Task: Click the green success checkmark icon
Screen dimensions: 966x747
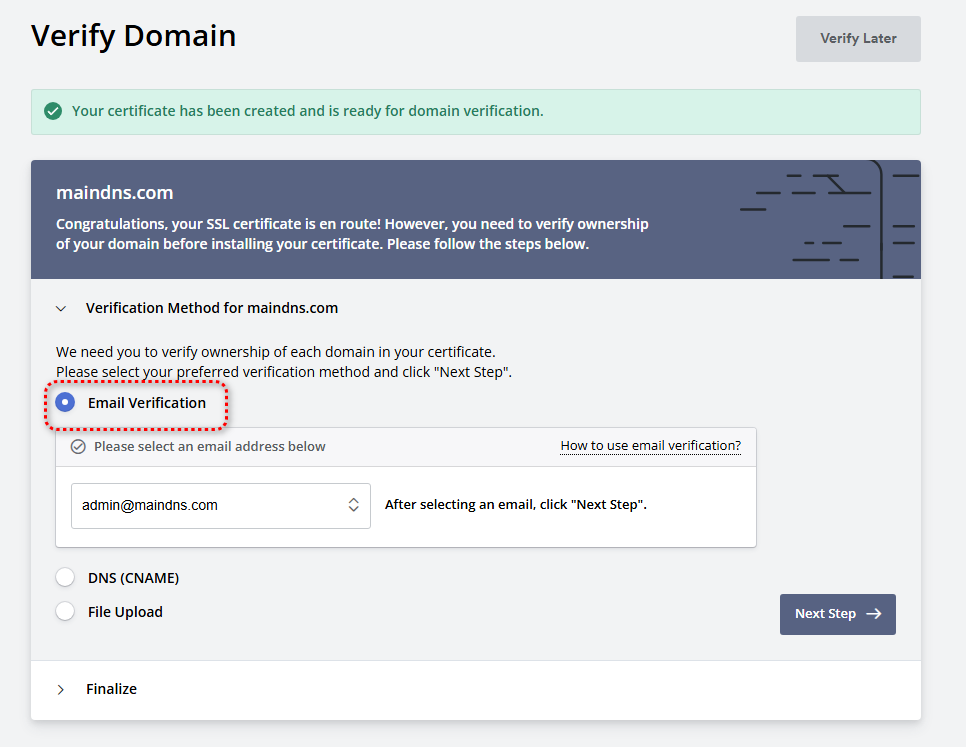Action: 53,111
